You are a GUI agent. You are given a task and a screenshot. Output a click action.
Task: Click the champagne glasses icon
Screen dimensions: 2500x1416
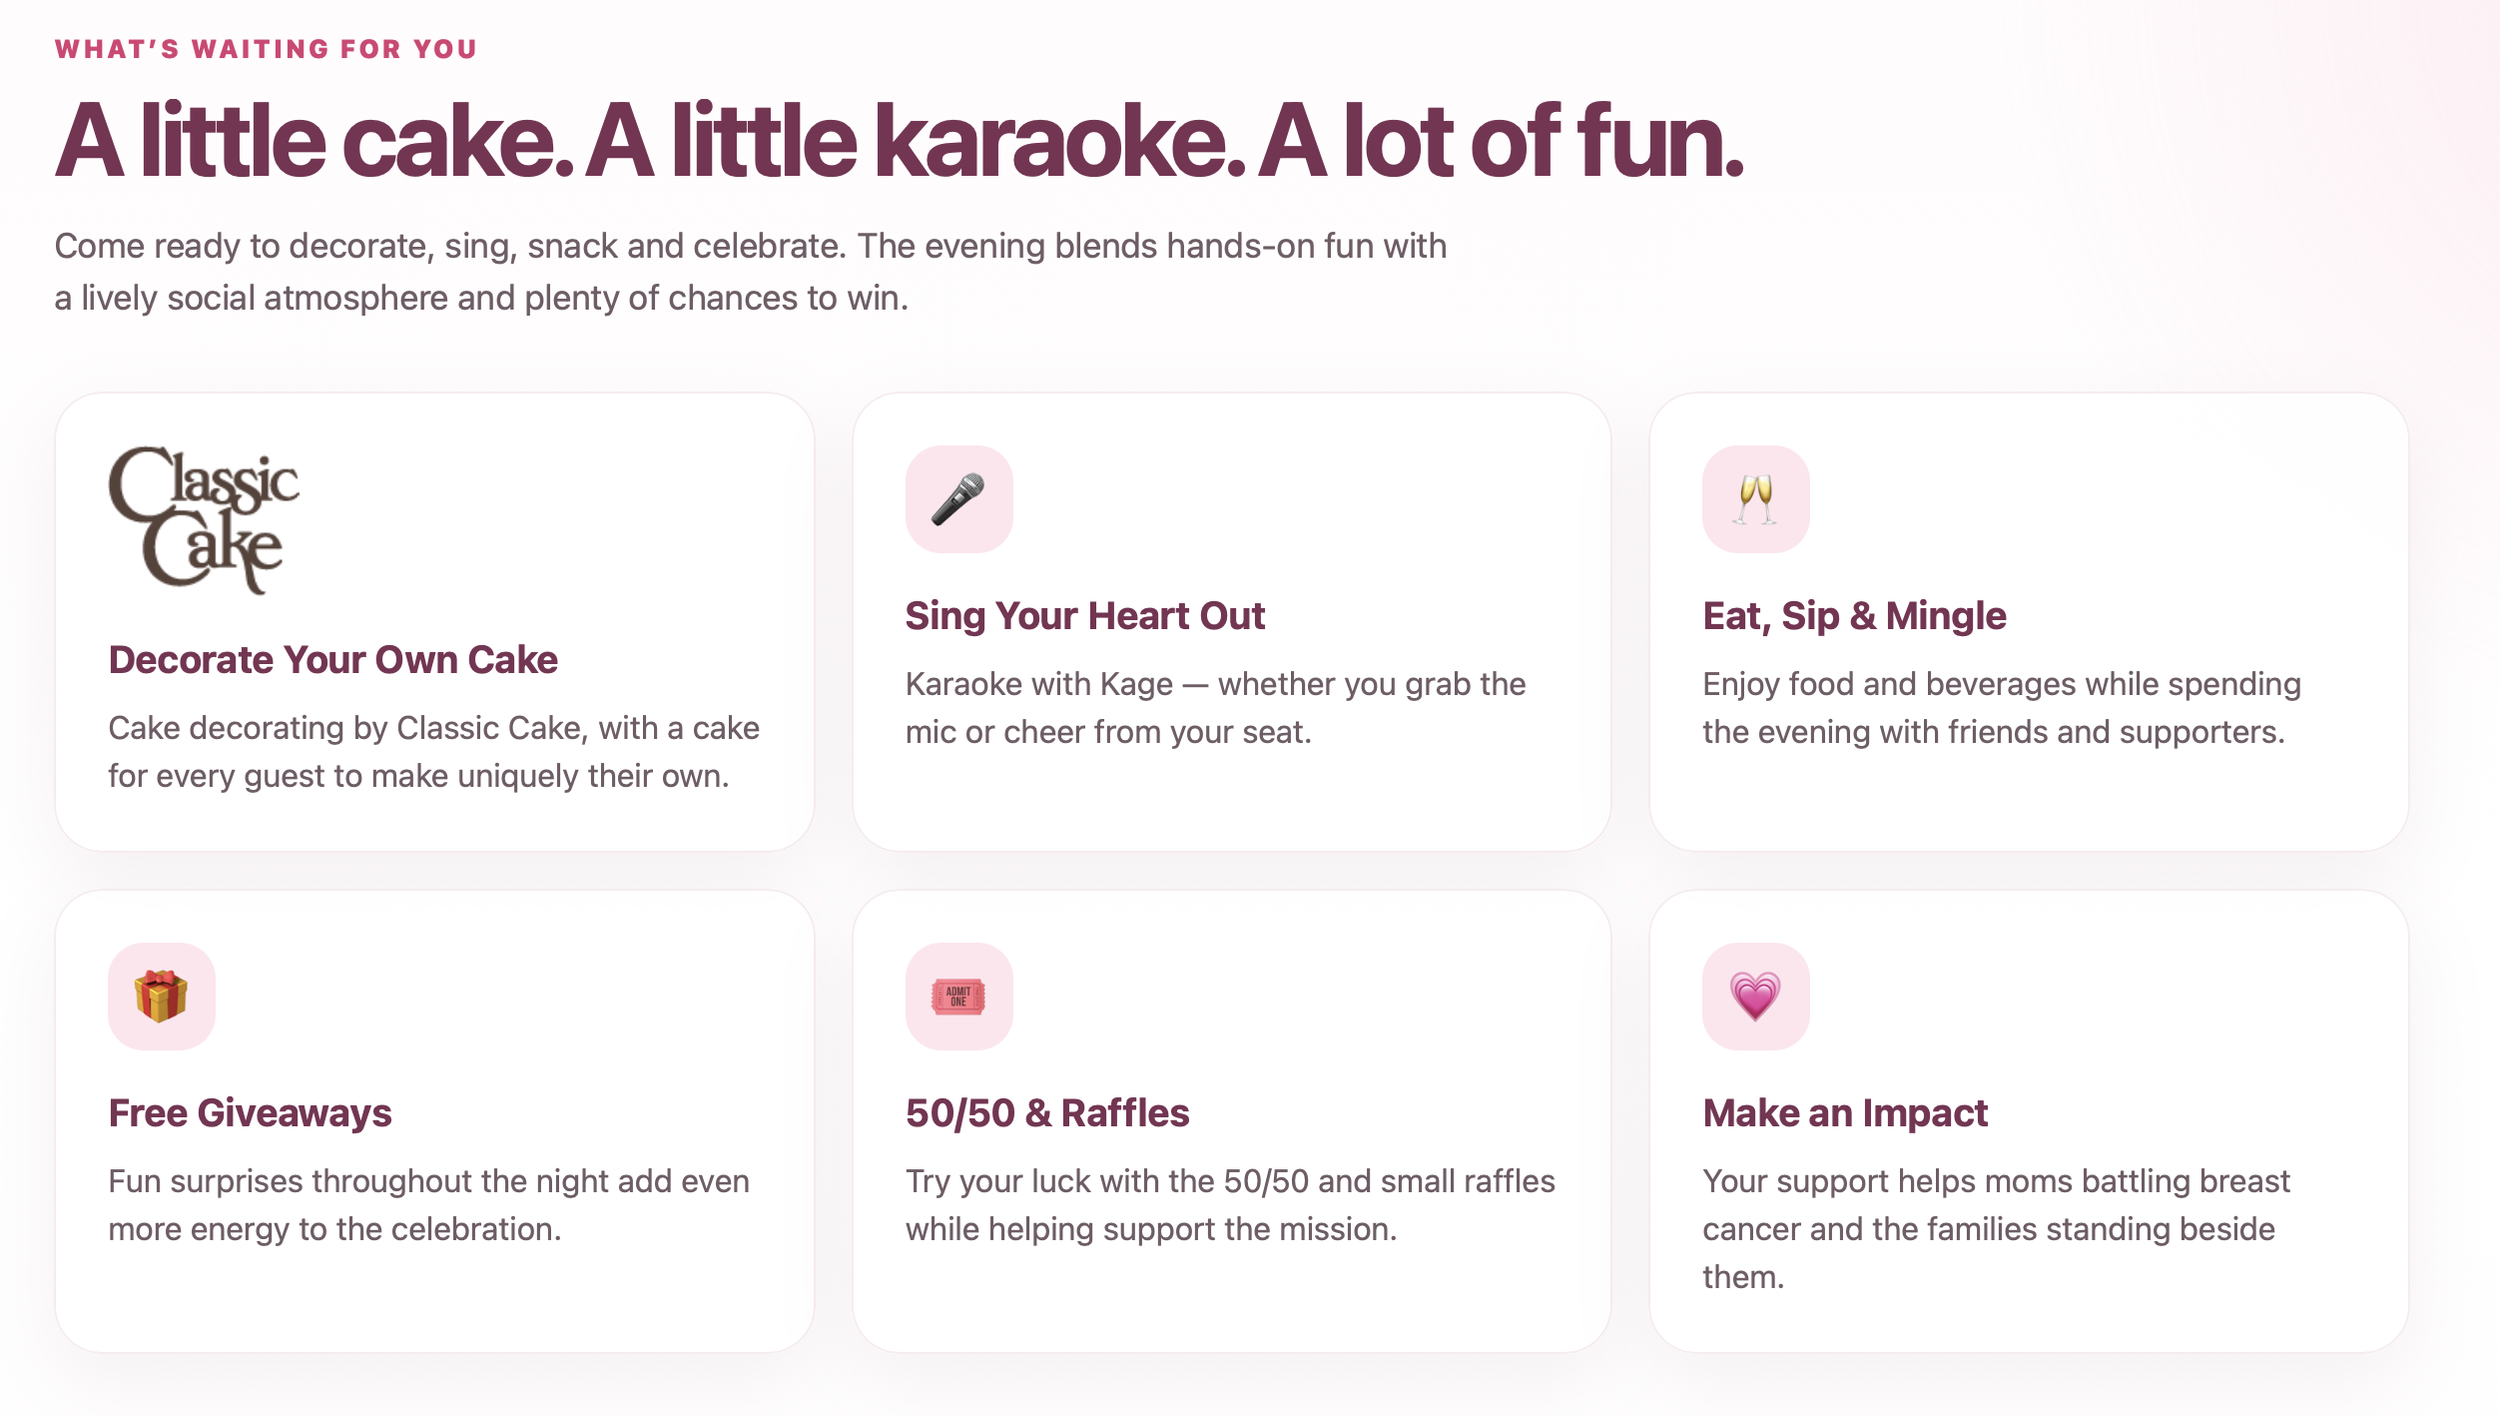pyautogui.click(x=1756, y=499)
